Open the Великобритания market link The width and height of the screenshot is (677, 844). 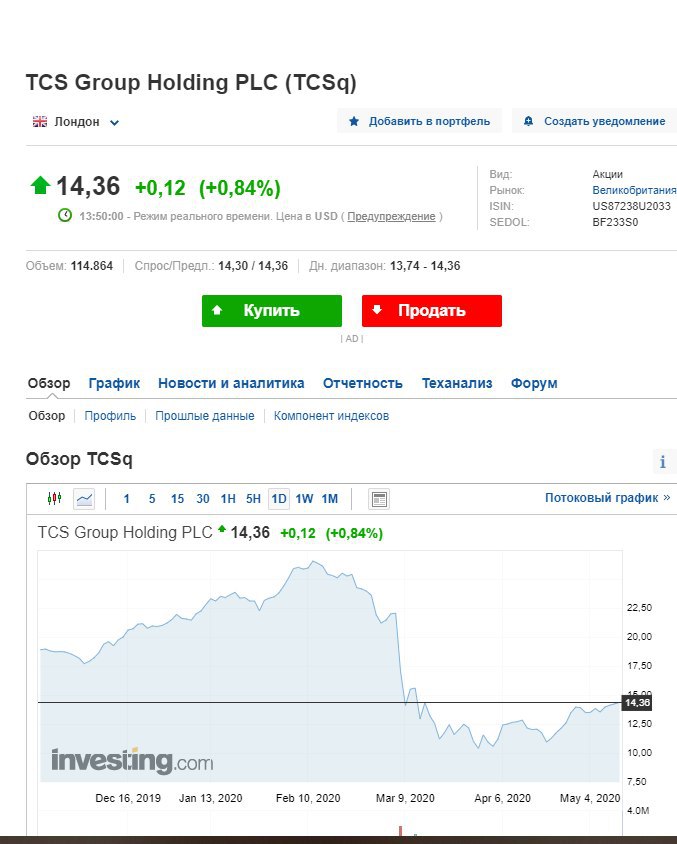coord(634,190)
